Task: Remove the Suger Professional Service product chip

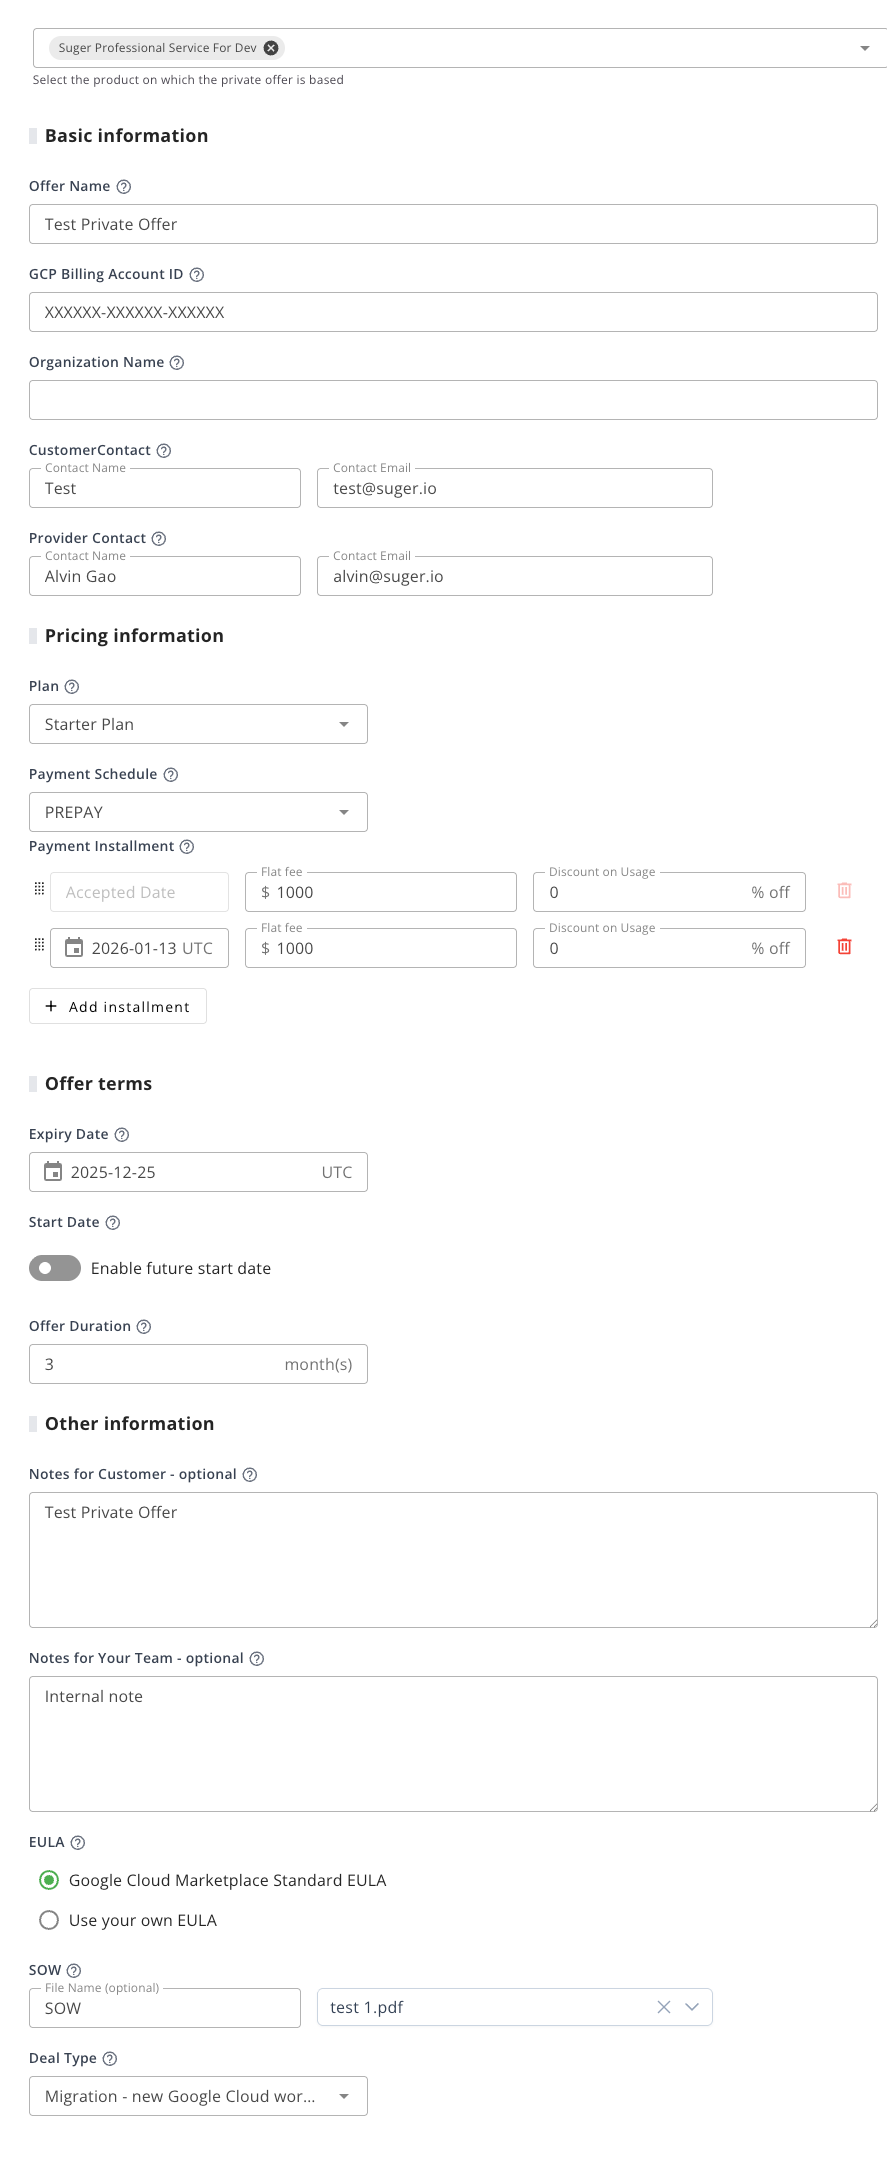Action: 271,48
